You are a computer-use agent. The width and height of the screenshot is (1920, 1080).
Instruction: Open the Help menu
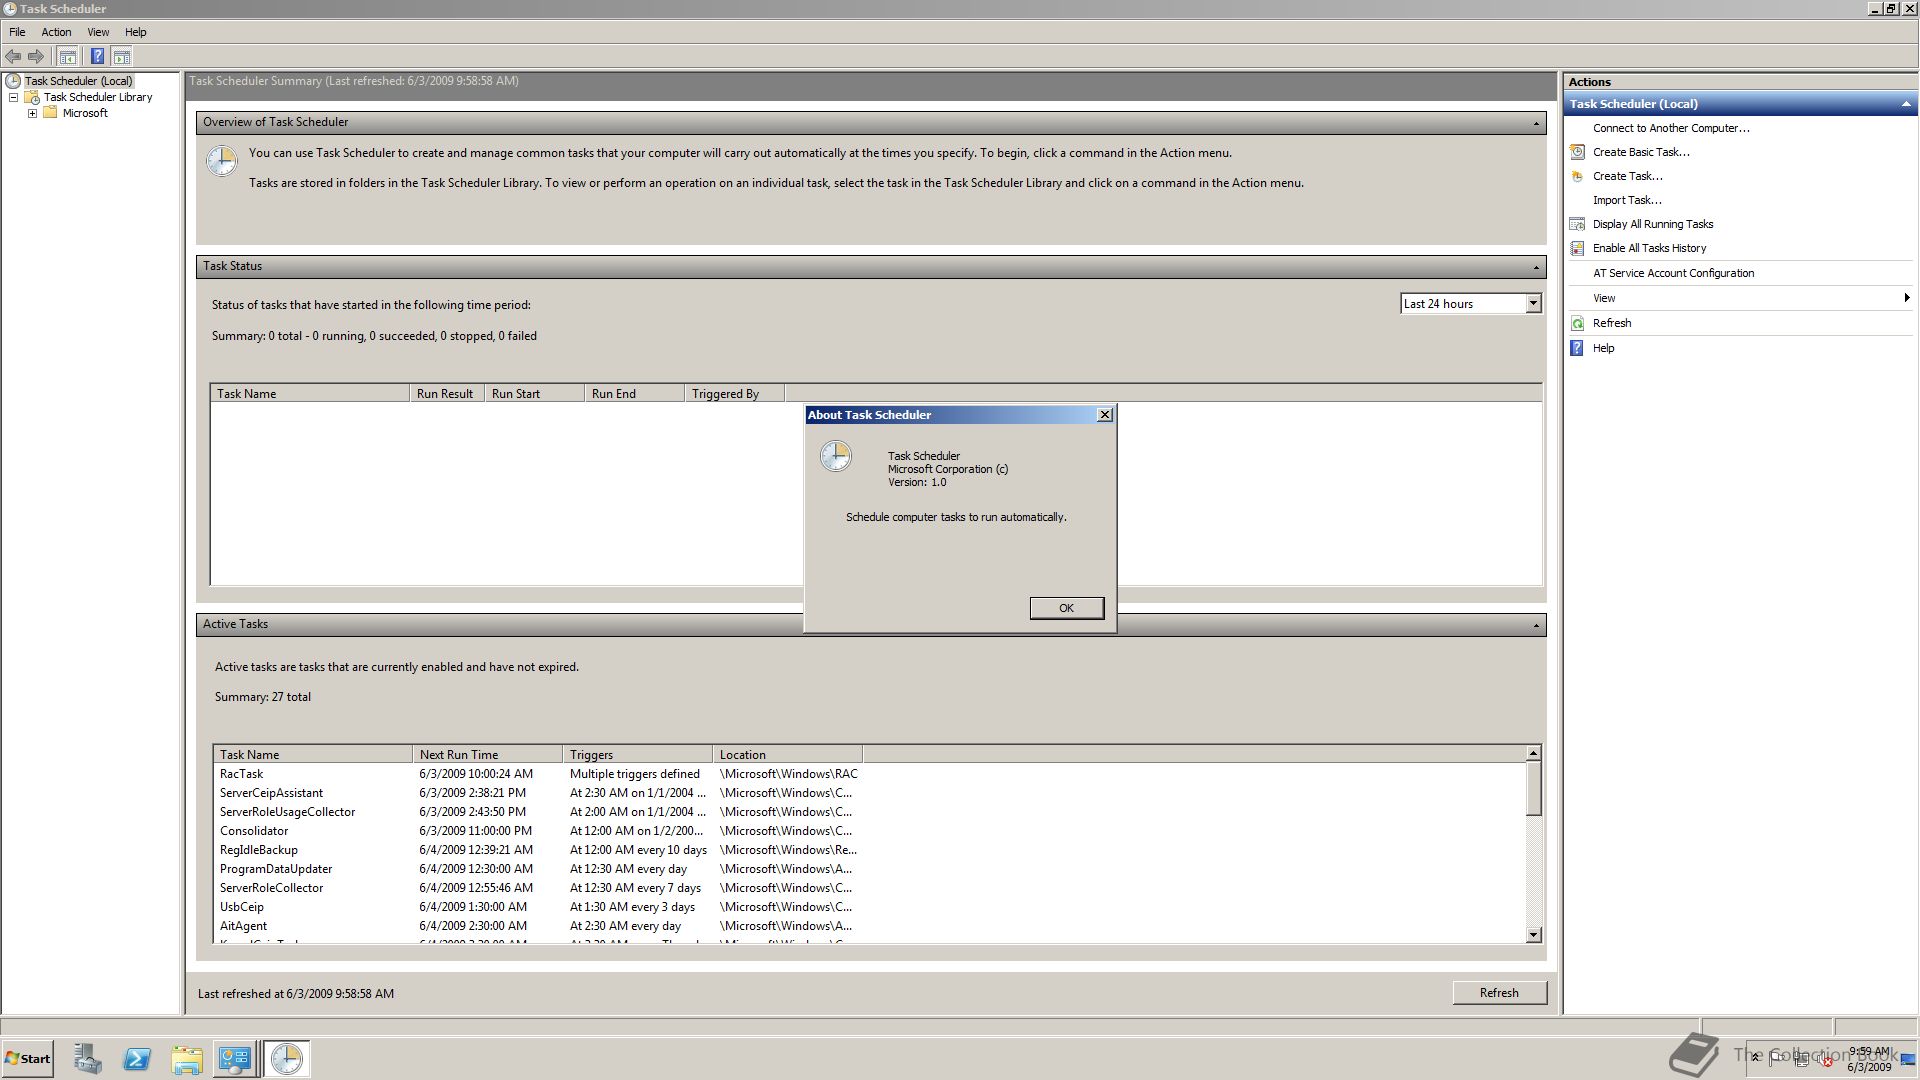tap(136, 32)
